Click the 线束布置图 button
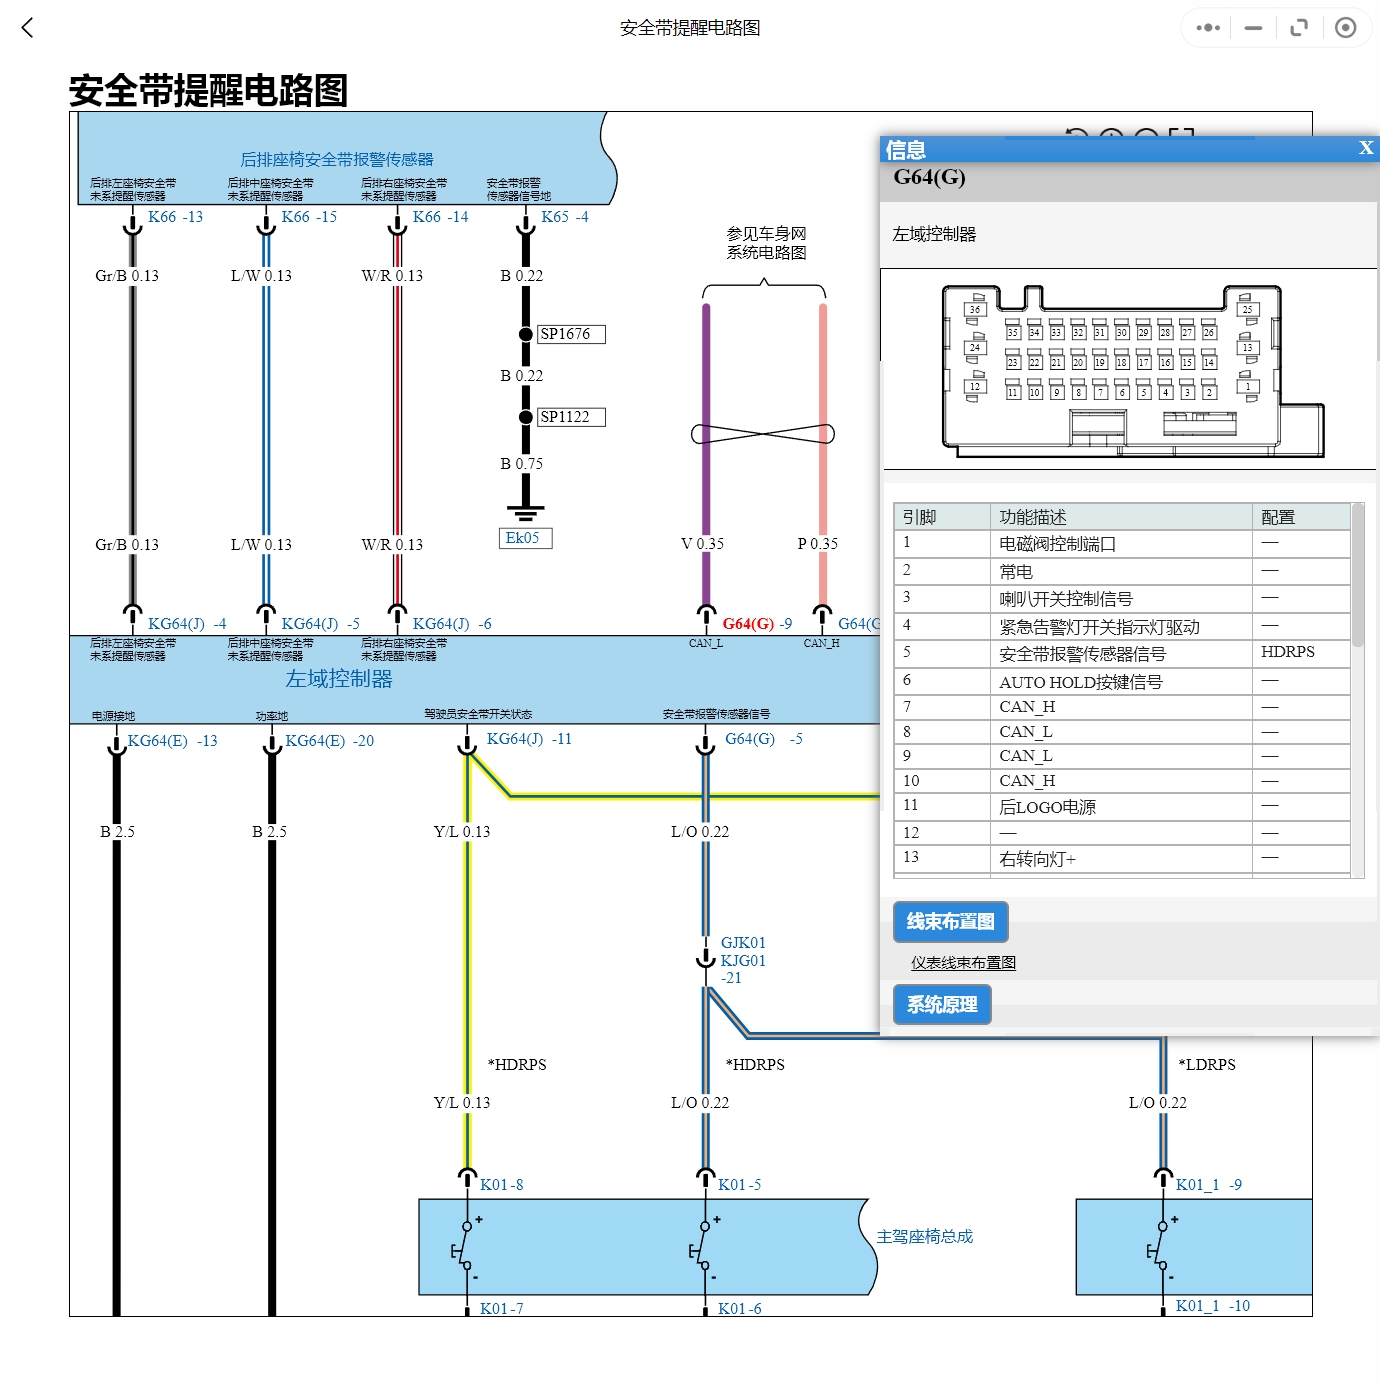This screenshot has width=1380, height=1390. pyautogui.click(x=950, y=922)
